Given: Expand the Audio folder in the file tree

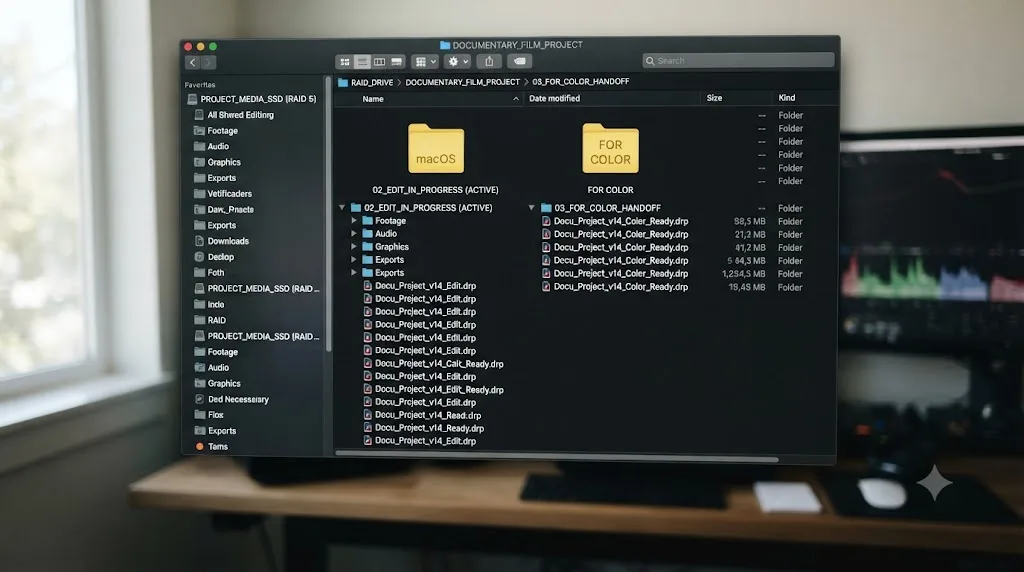Looking at the screenshot, I should click(x=354, y=234).
